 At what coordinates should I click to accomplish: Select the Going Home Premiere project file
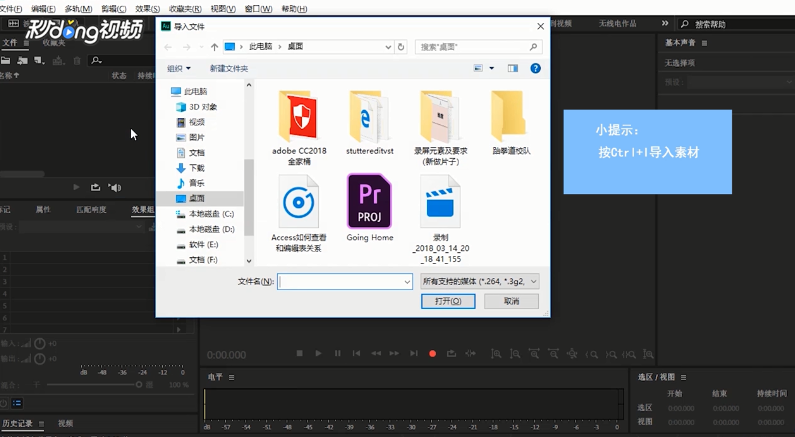[370, 208]
